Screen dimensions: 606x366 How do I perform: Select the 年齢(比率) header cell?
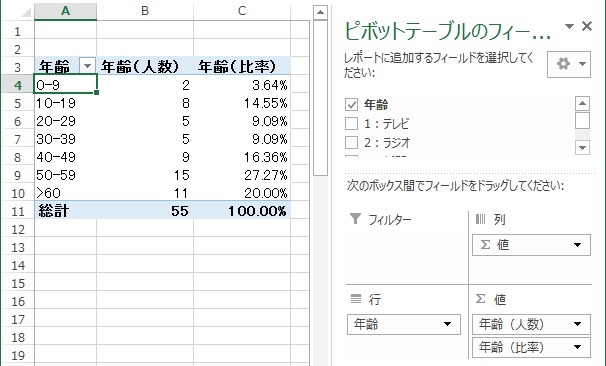[x=242, y=66]
